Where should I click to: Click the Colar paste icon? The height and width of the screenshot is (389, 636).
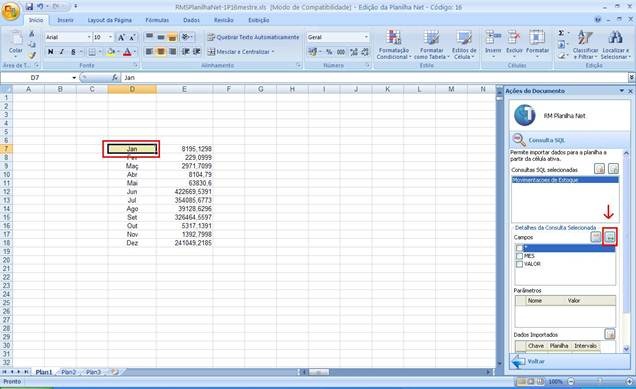(x=16, y=38)
